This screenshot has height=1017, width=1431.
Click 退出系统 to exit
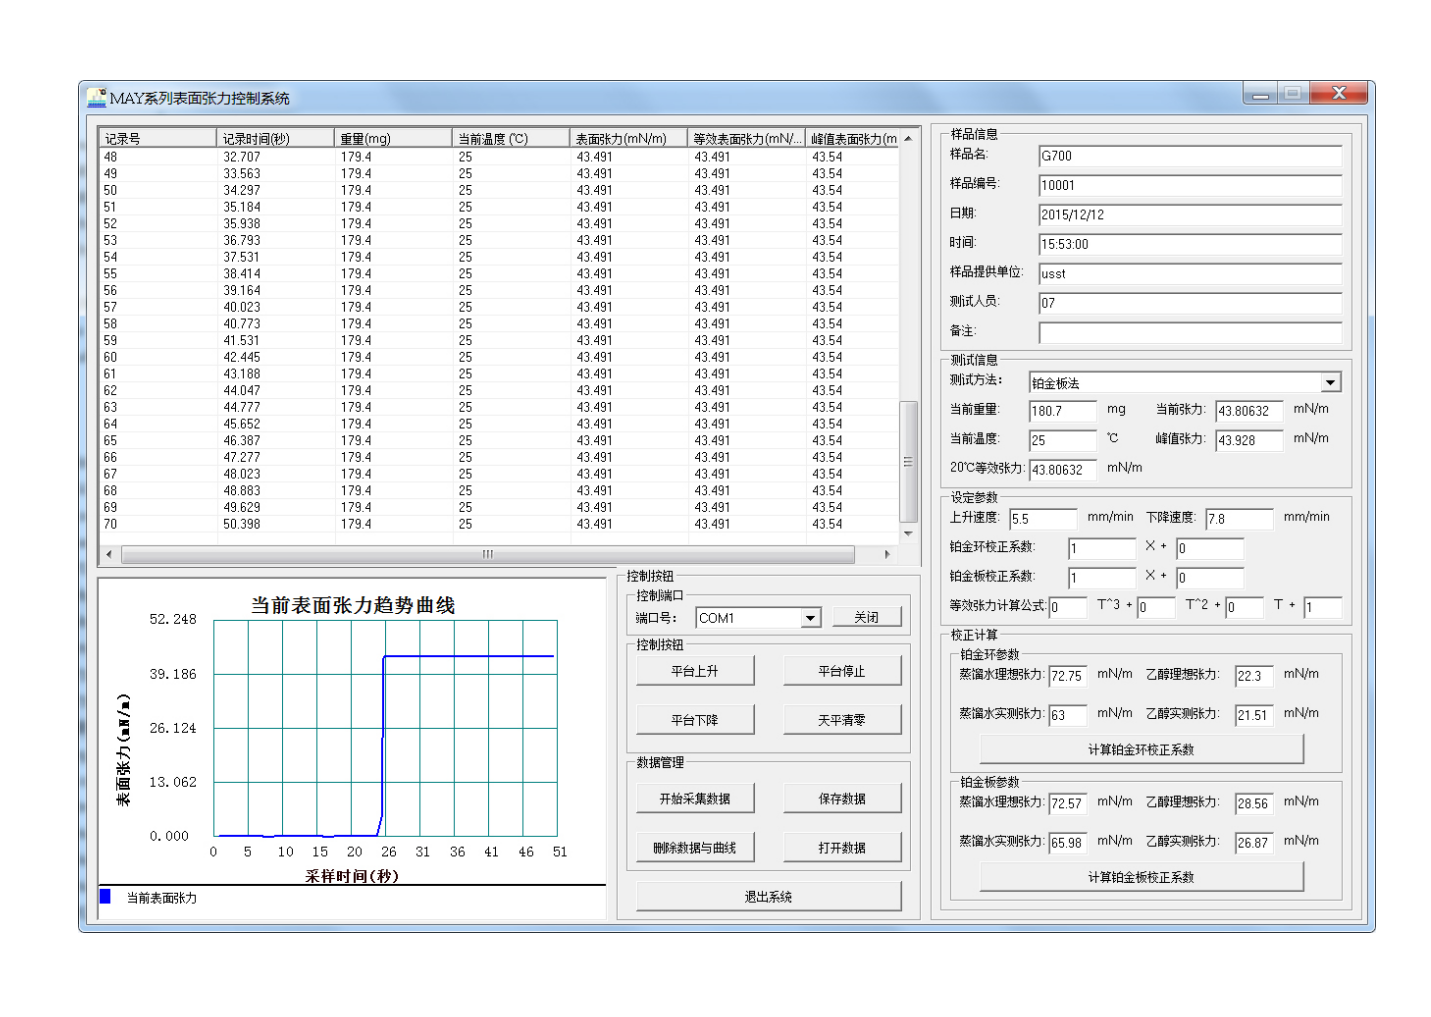coord(768,897)
